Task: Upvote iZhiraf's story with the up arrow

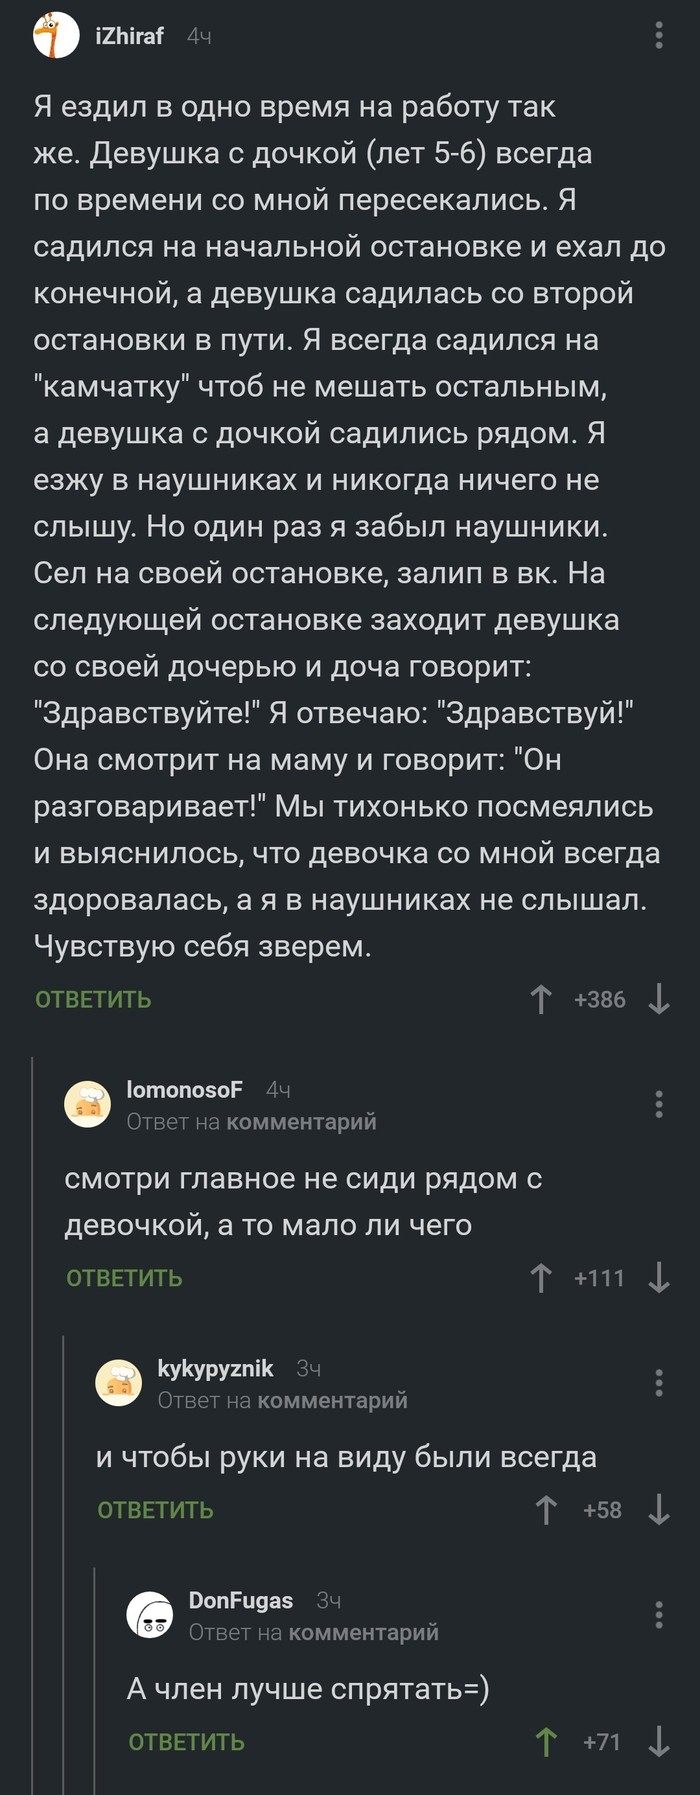Action: pos(540,999)
